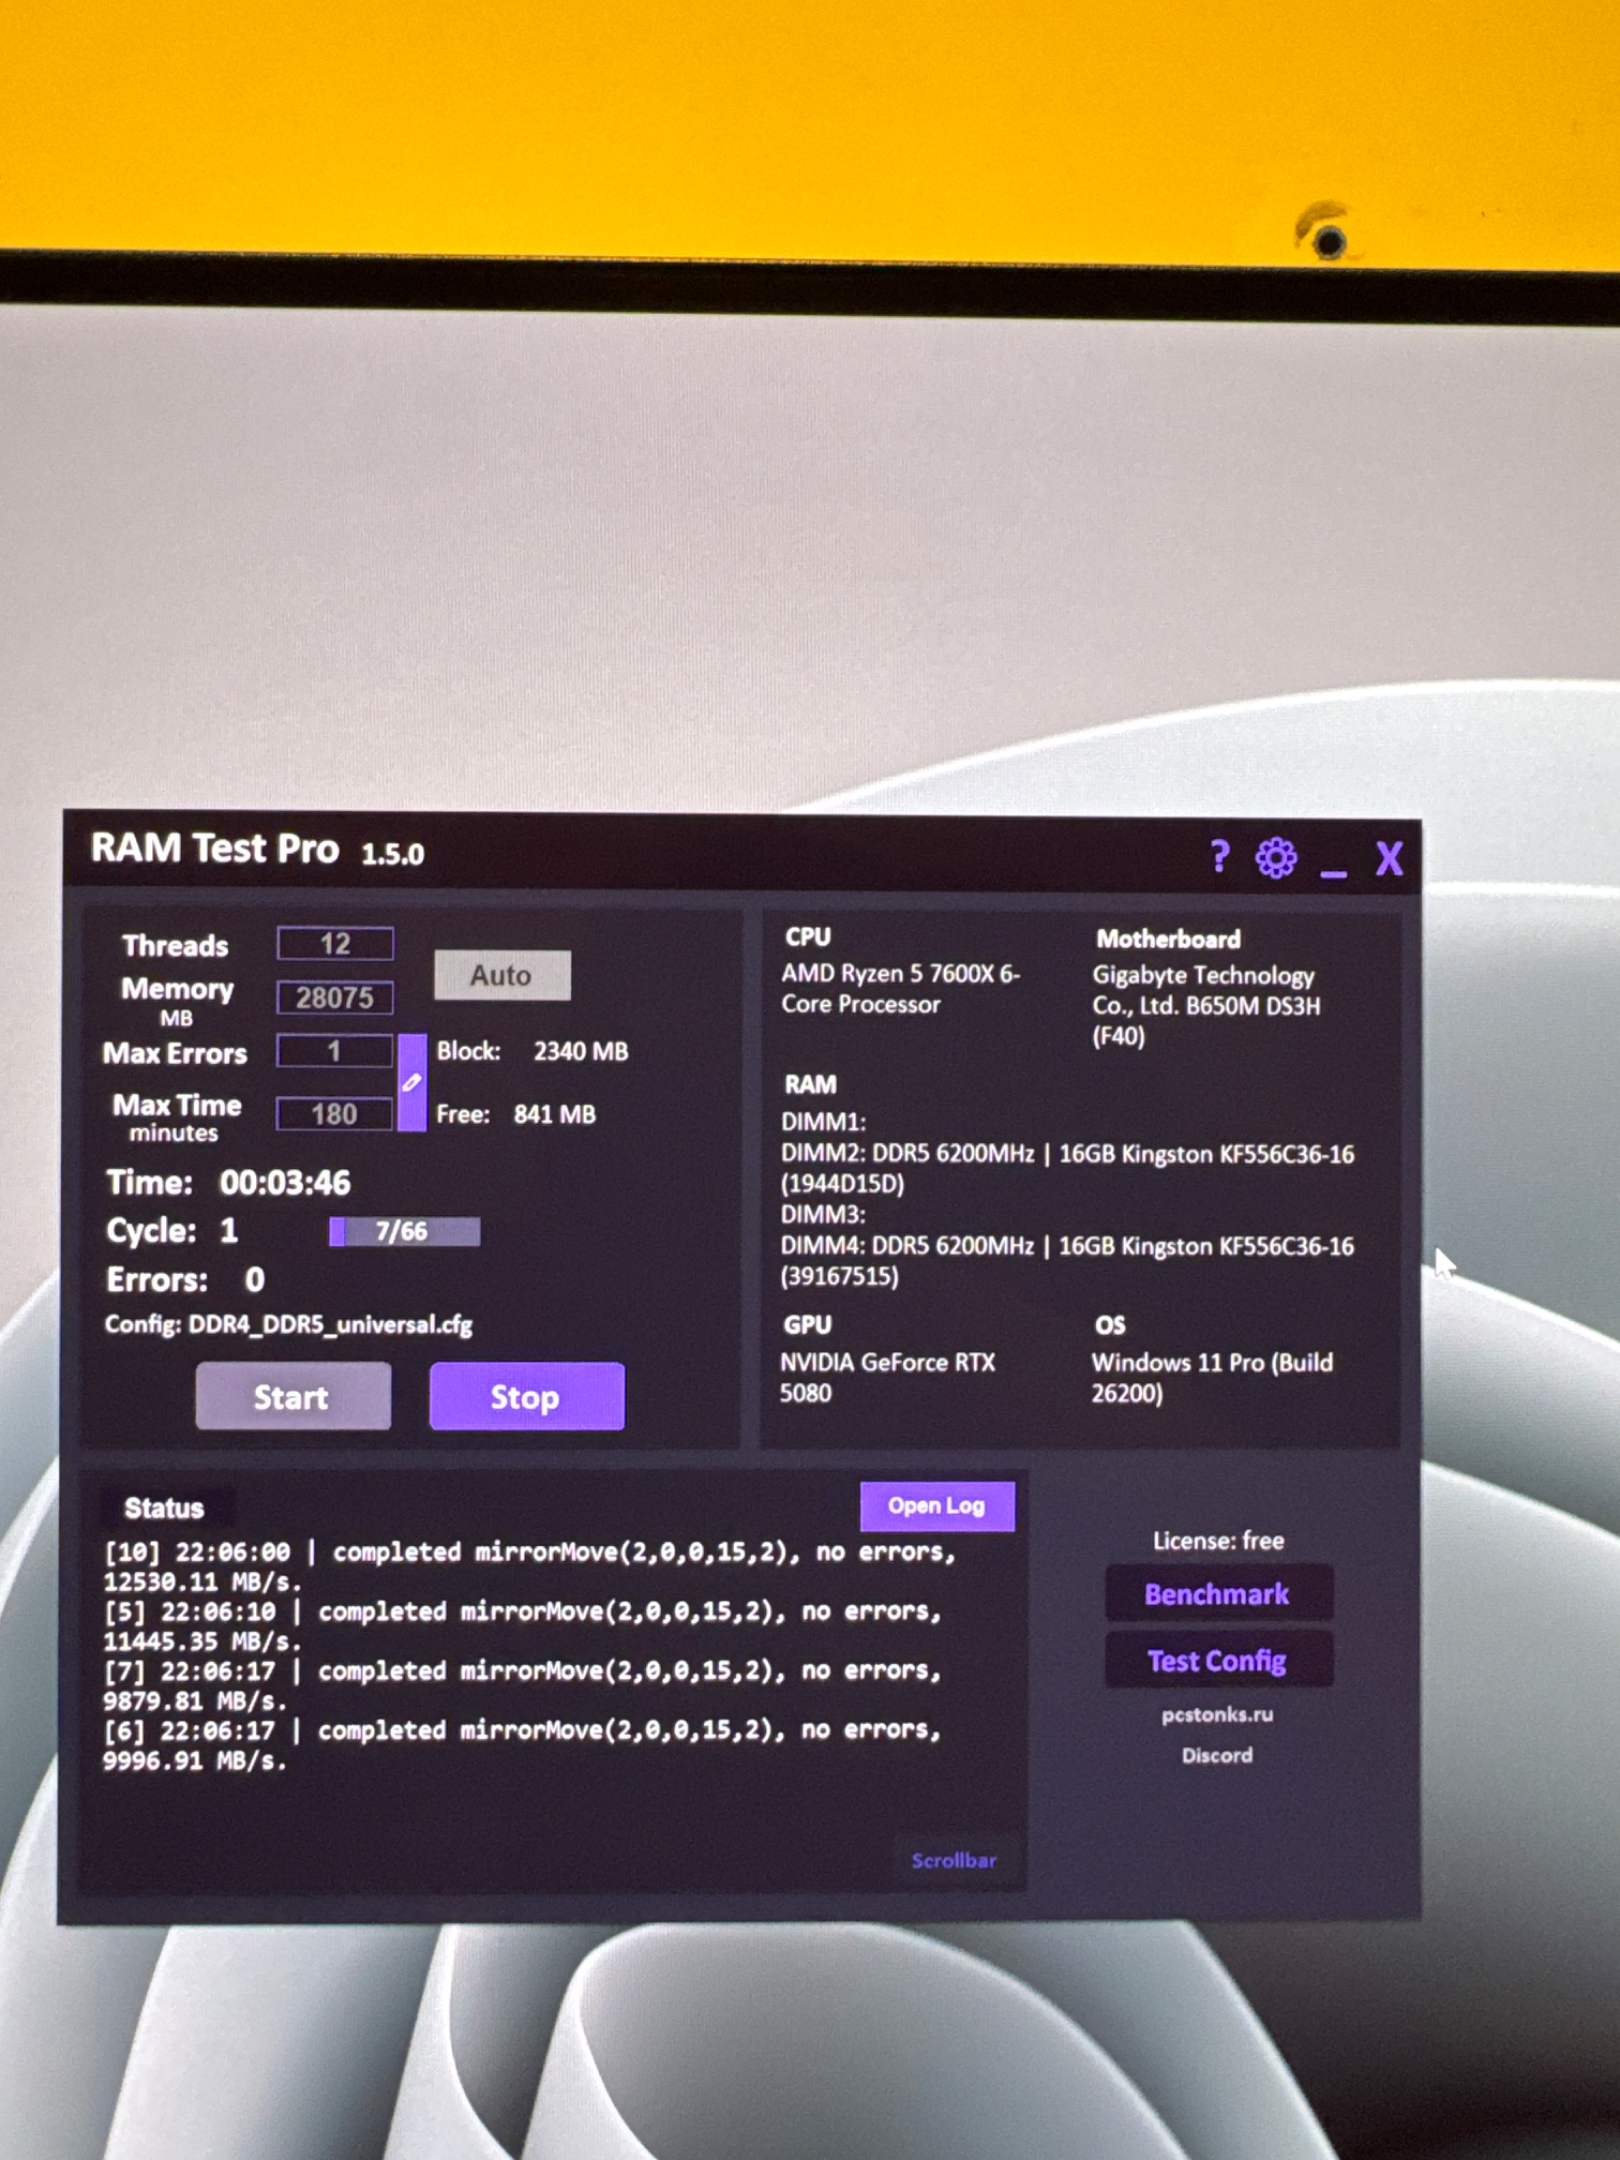
Task: Click the Free value 841 MB
Action: [x=555, y=1115]
